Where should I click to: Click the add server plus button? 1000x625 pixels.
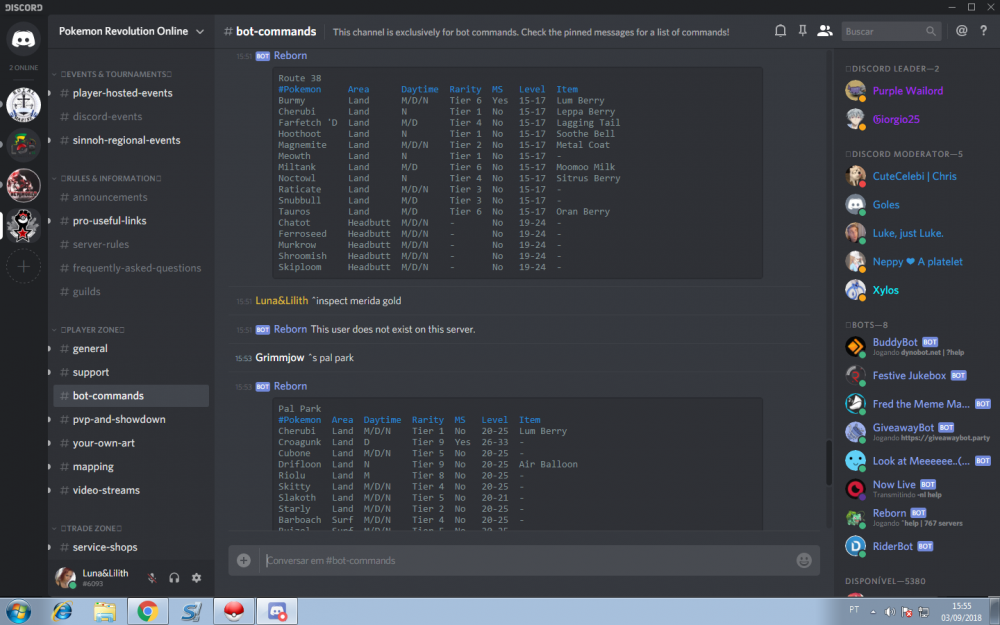click(24, 267)
